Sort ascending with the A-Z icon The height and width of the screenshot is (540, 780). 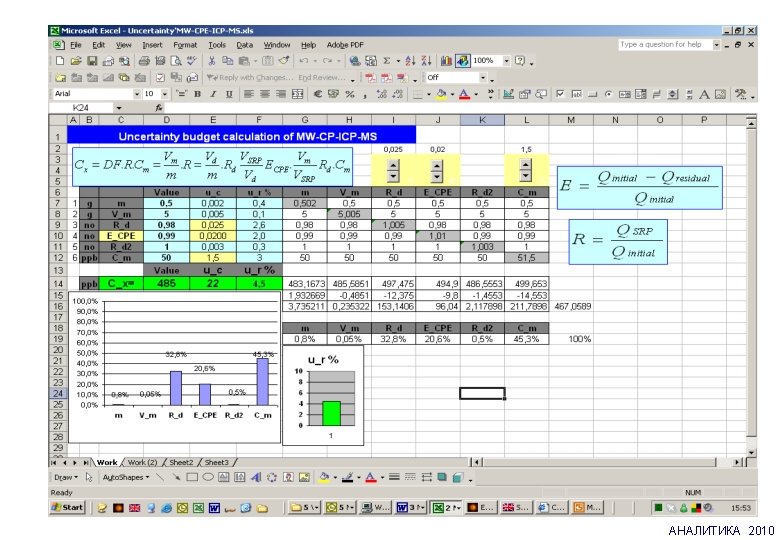pos(410,61)
